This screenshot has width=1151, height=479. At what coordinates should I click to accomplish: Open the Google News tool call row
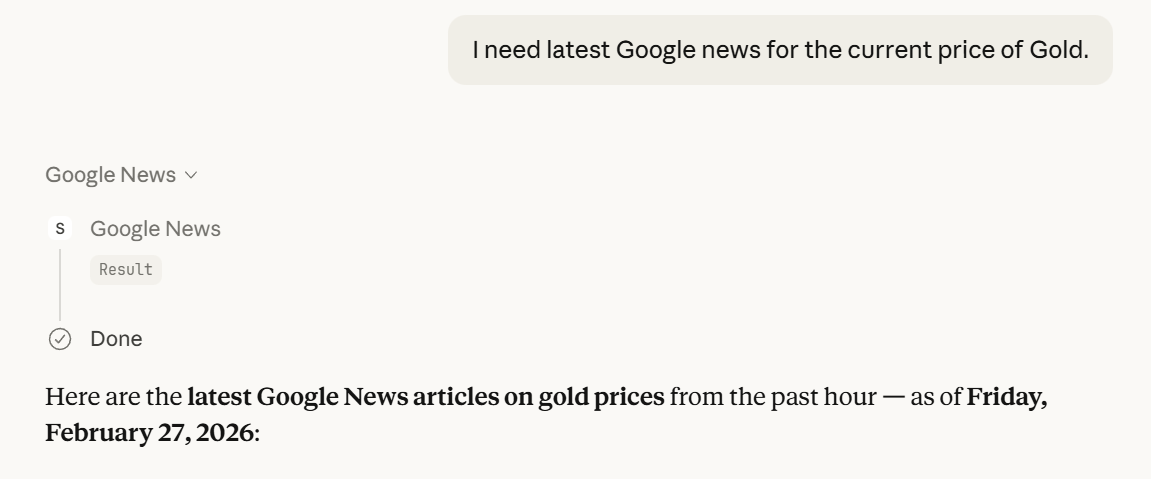tap(155, 229)
